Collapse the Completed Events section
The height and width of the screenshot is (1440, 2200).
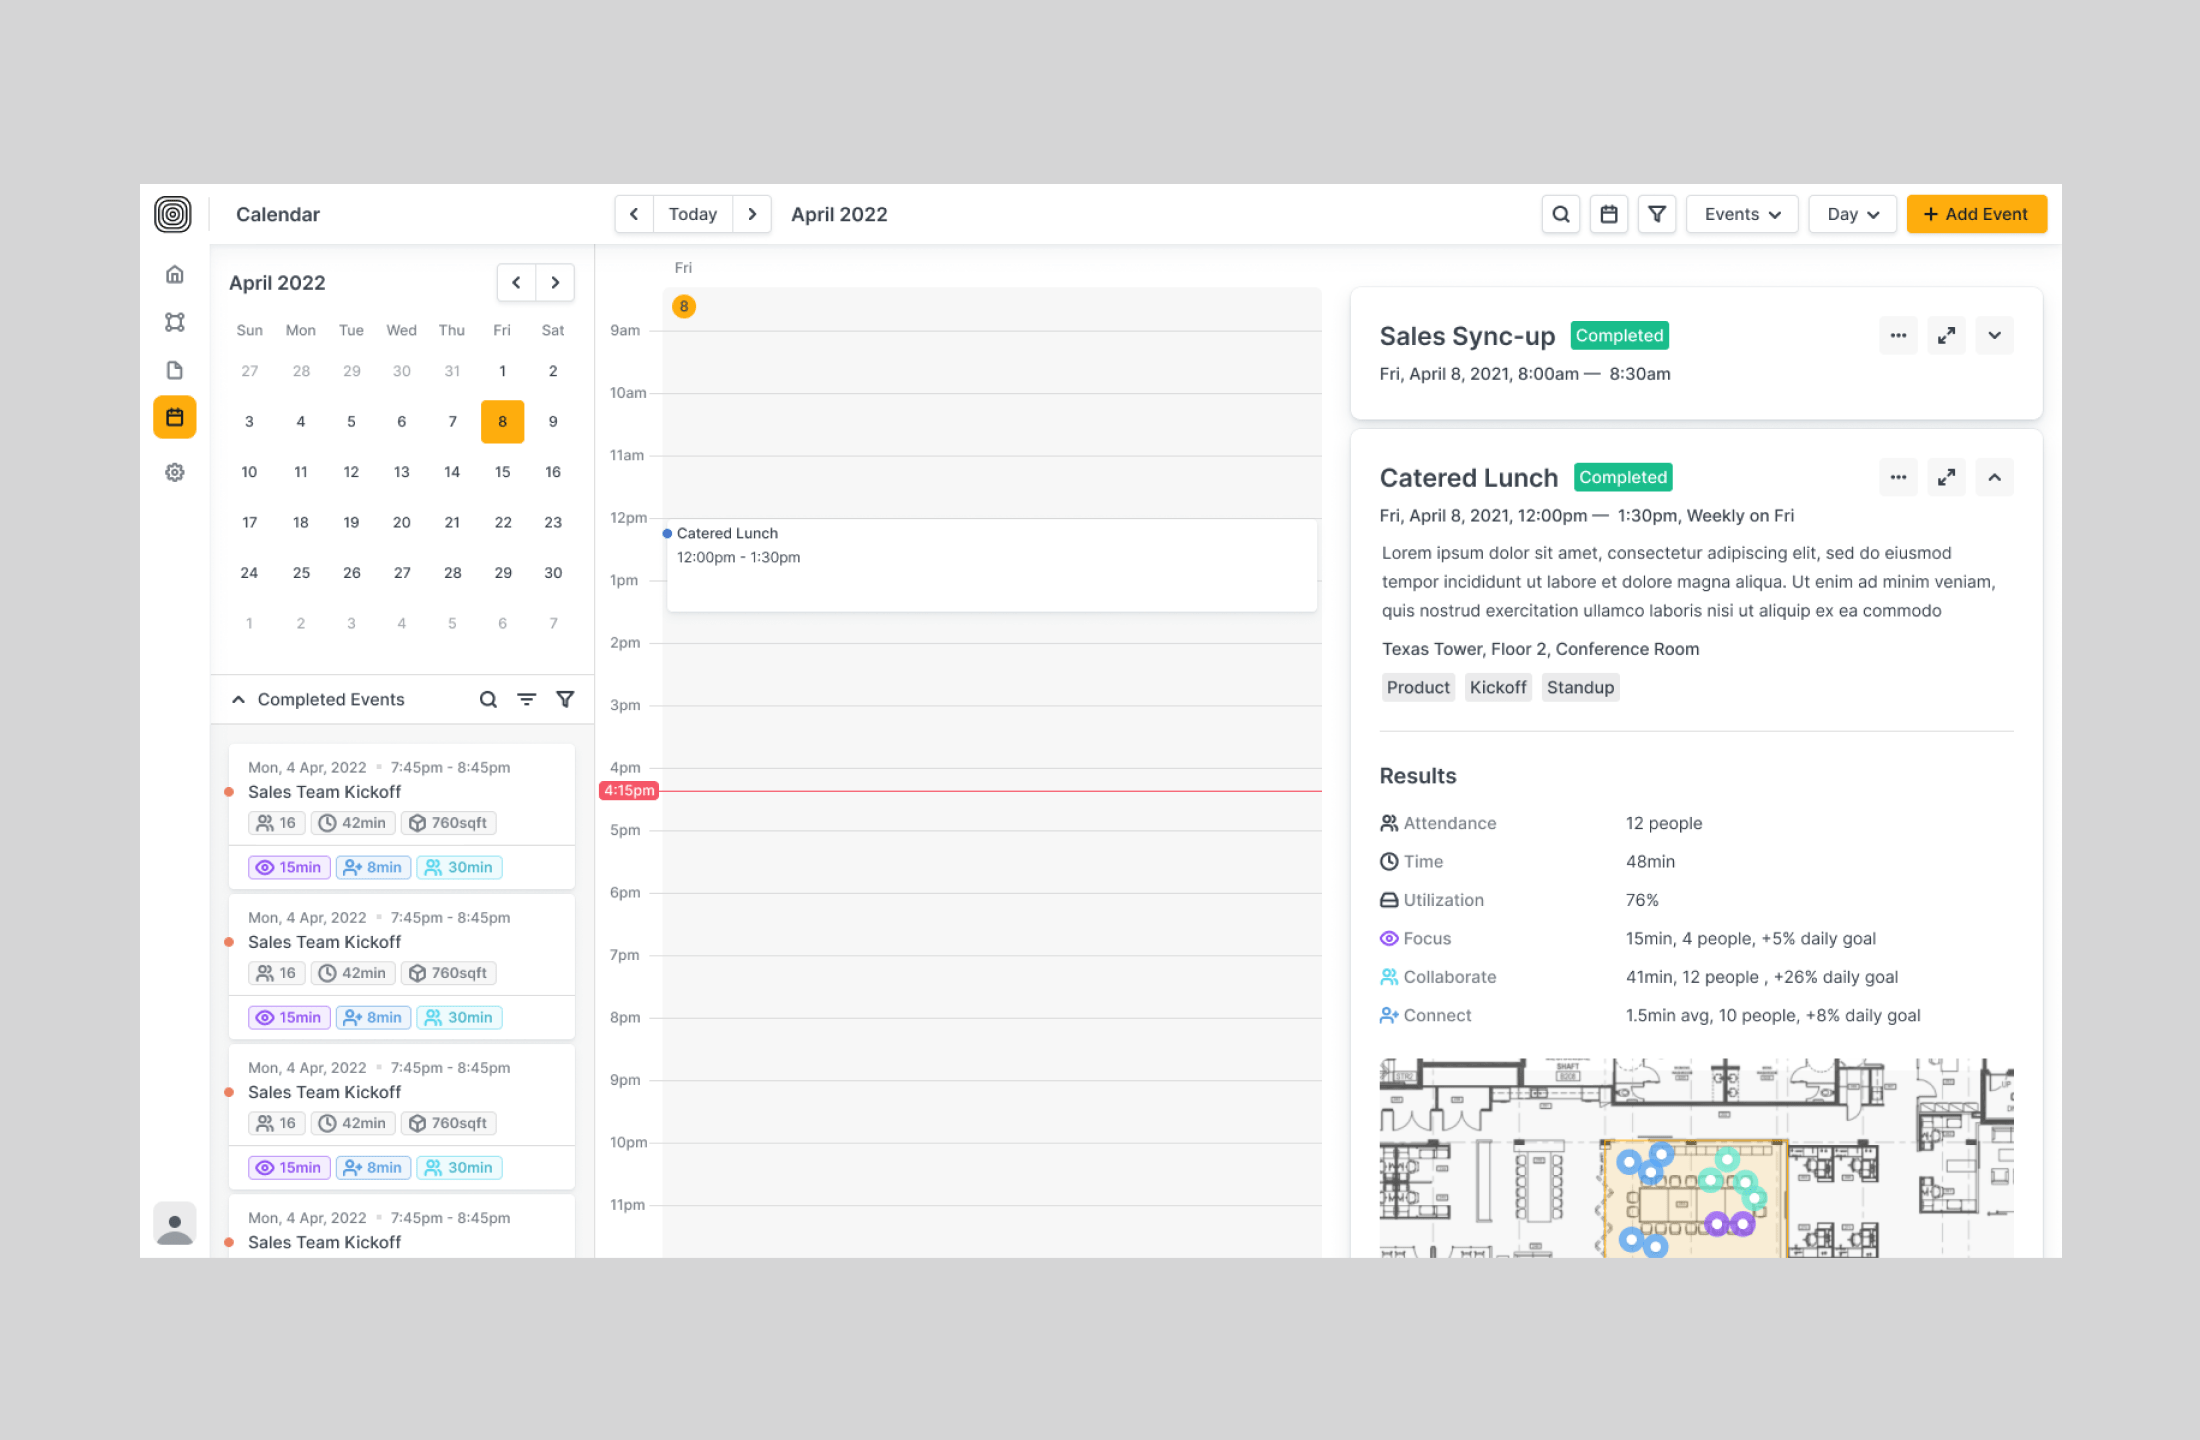click(238, 699)
